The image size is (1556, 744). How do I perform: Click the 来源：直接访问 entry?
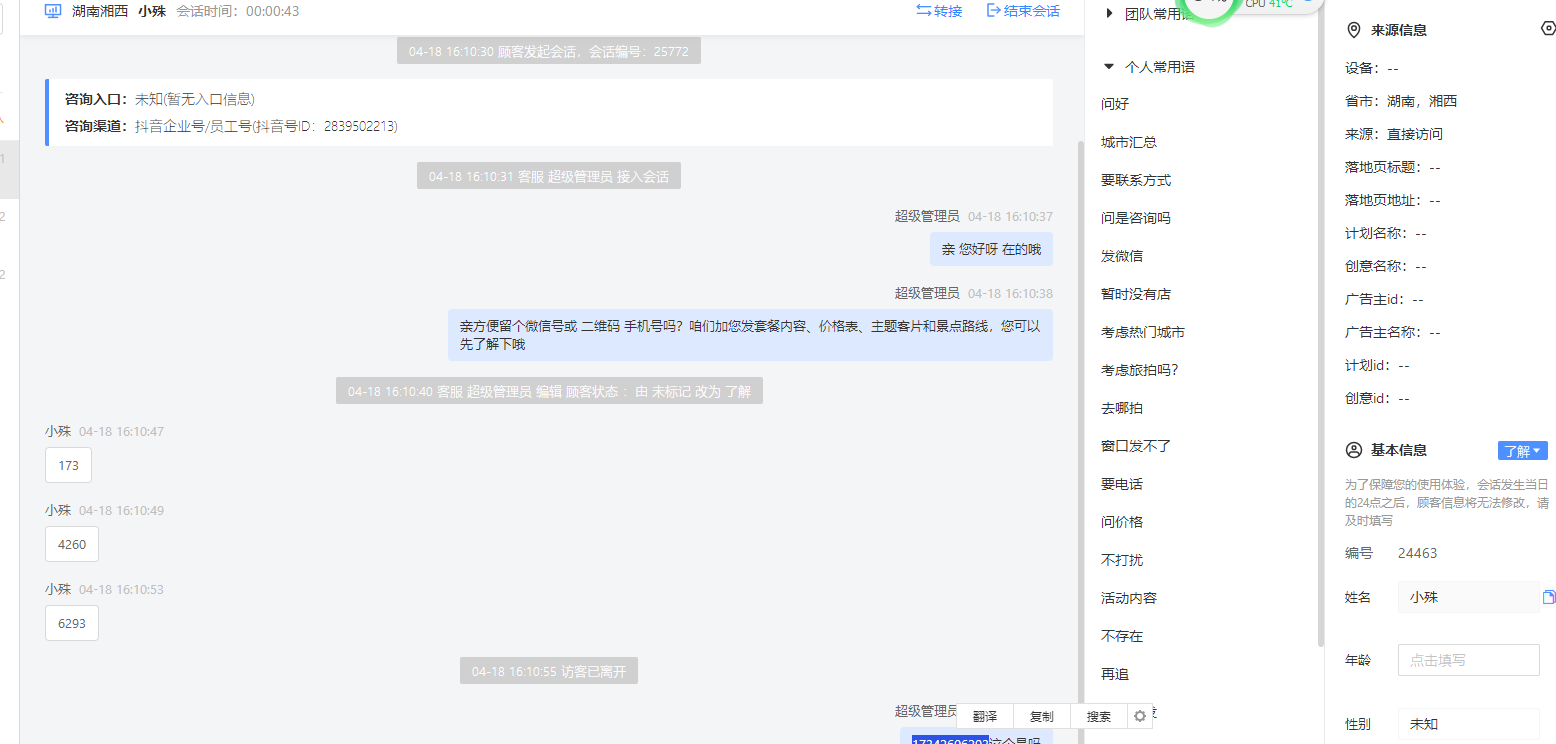[x=1394, y=134]
